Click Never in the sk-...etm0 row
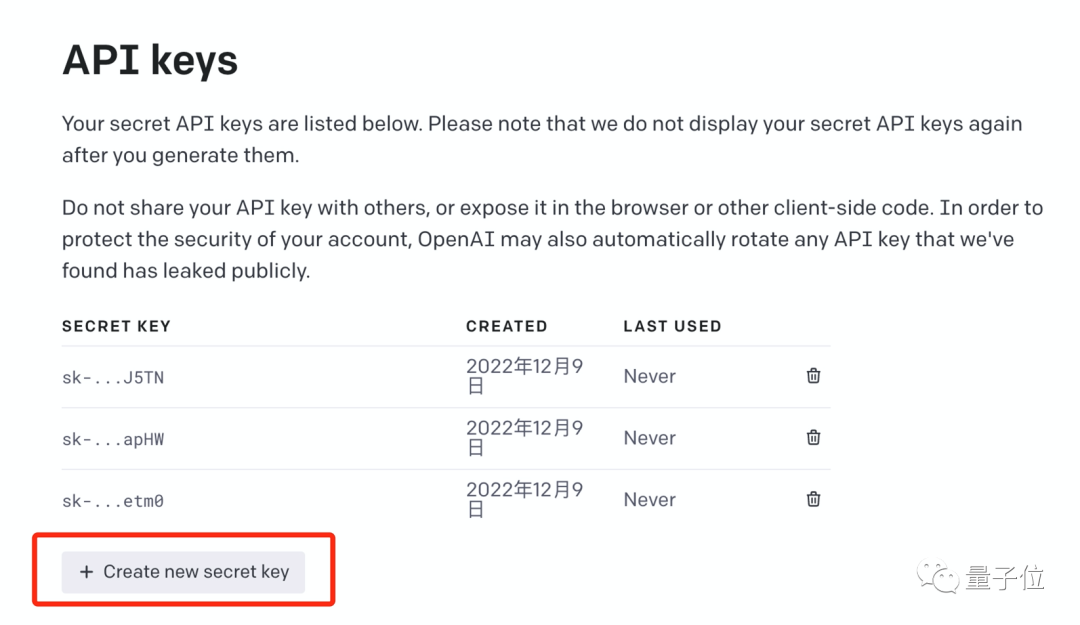 [650, 500]
